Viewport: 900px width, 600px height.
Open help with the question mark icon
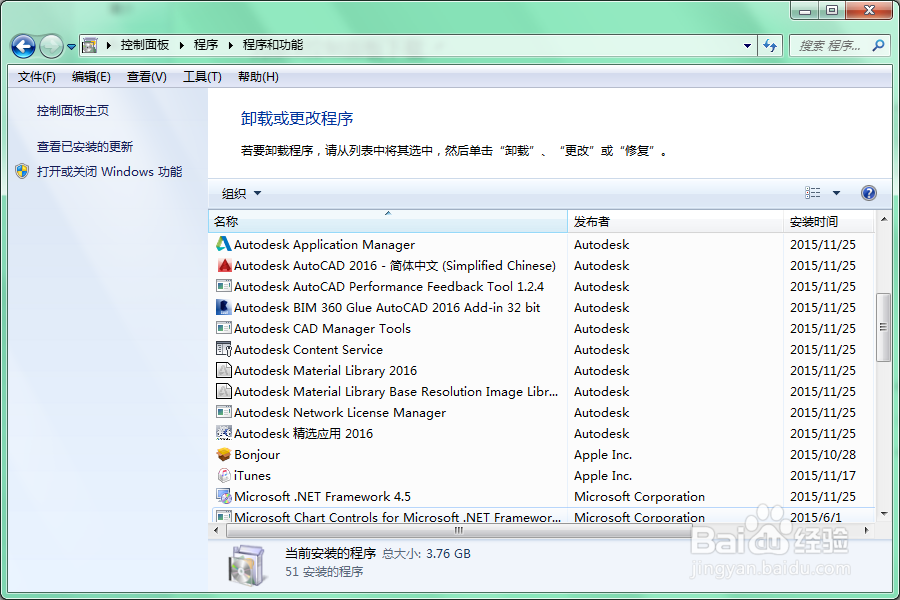(868, 193)
